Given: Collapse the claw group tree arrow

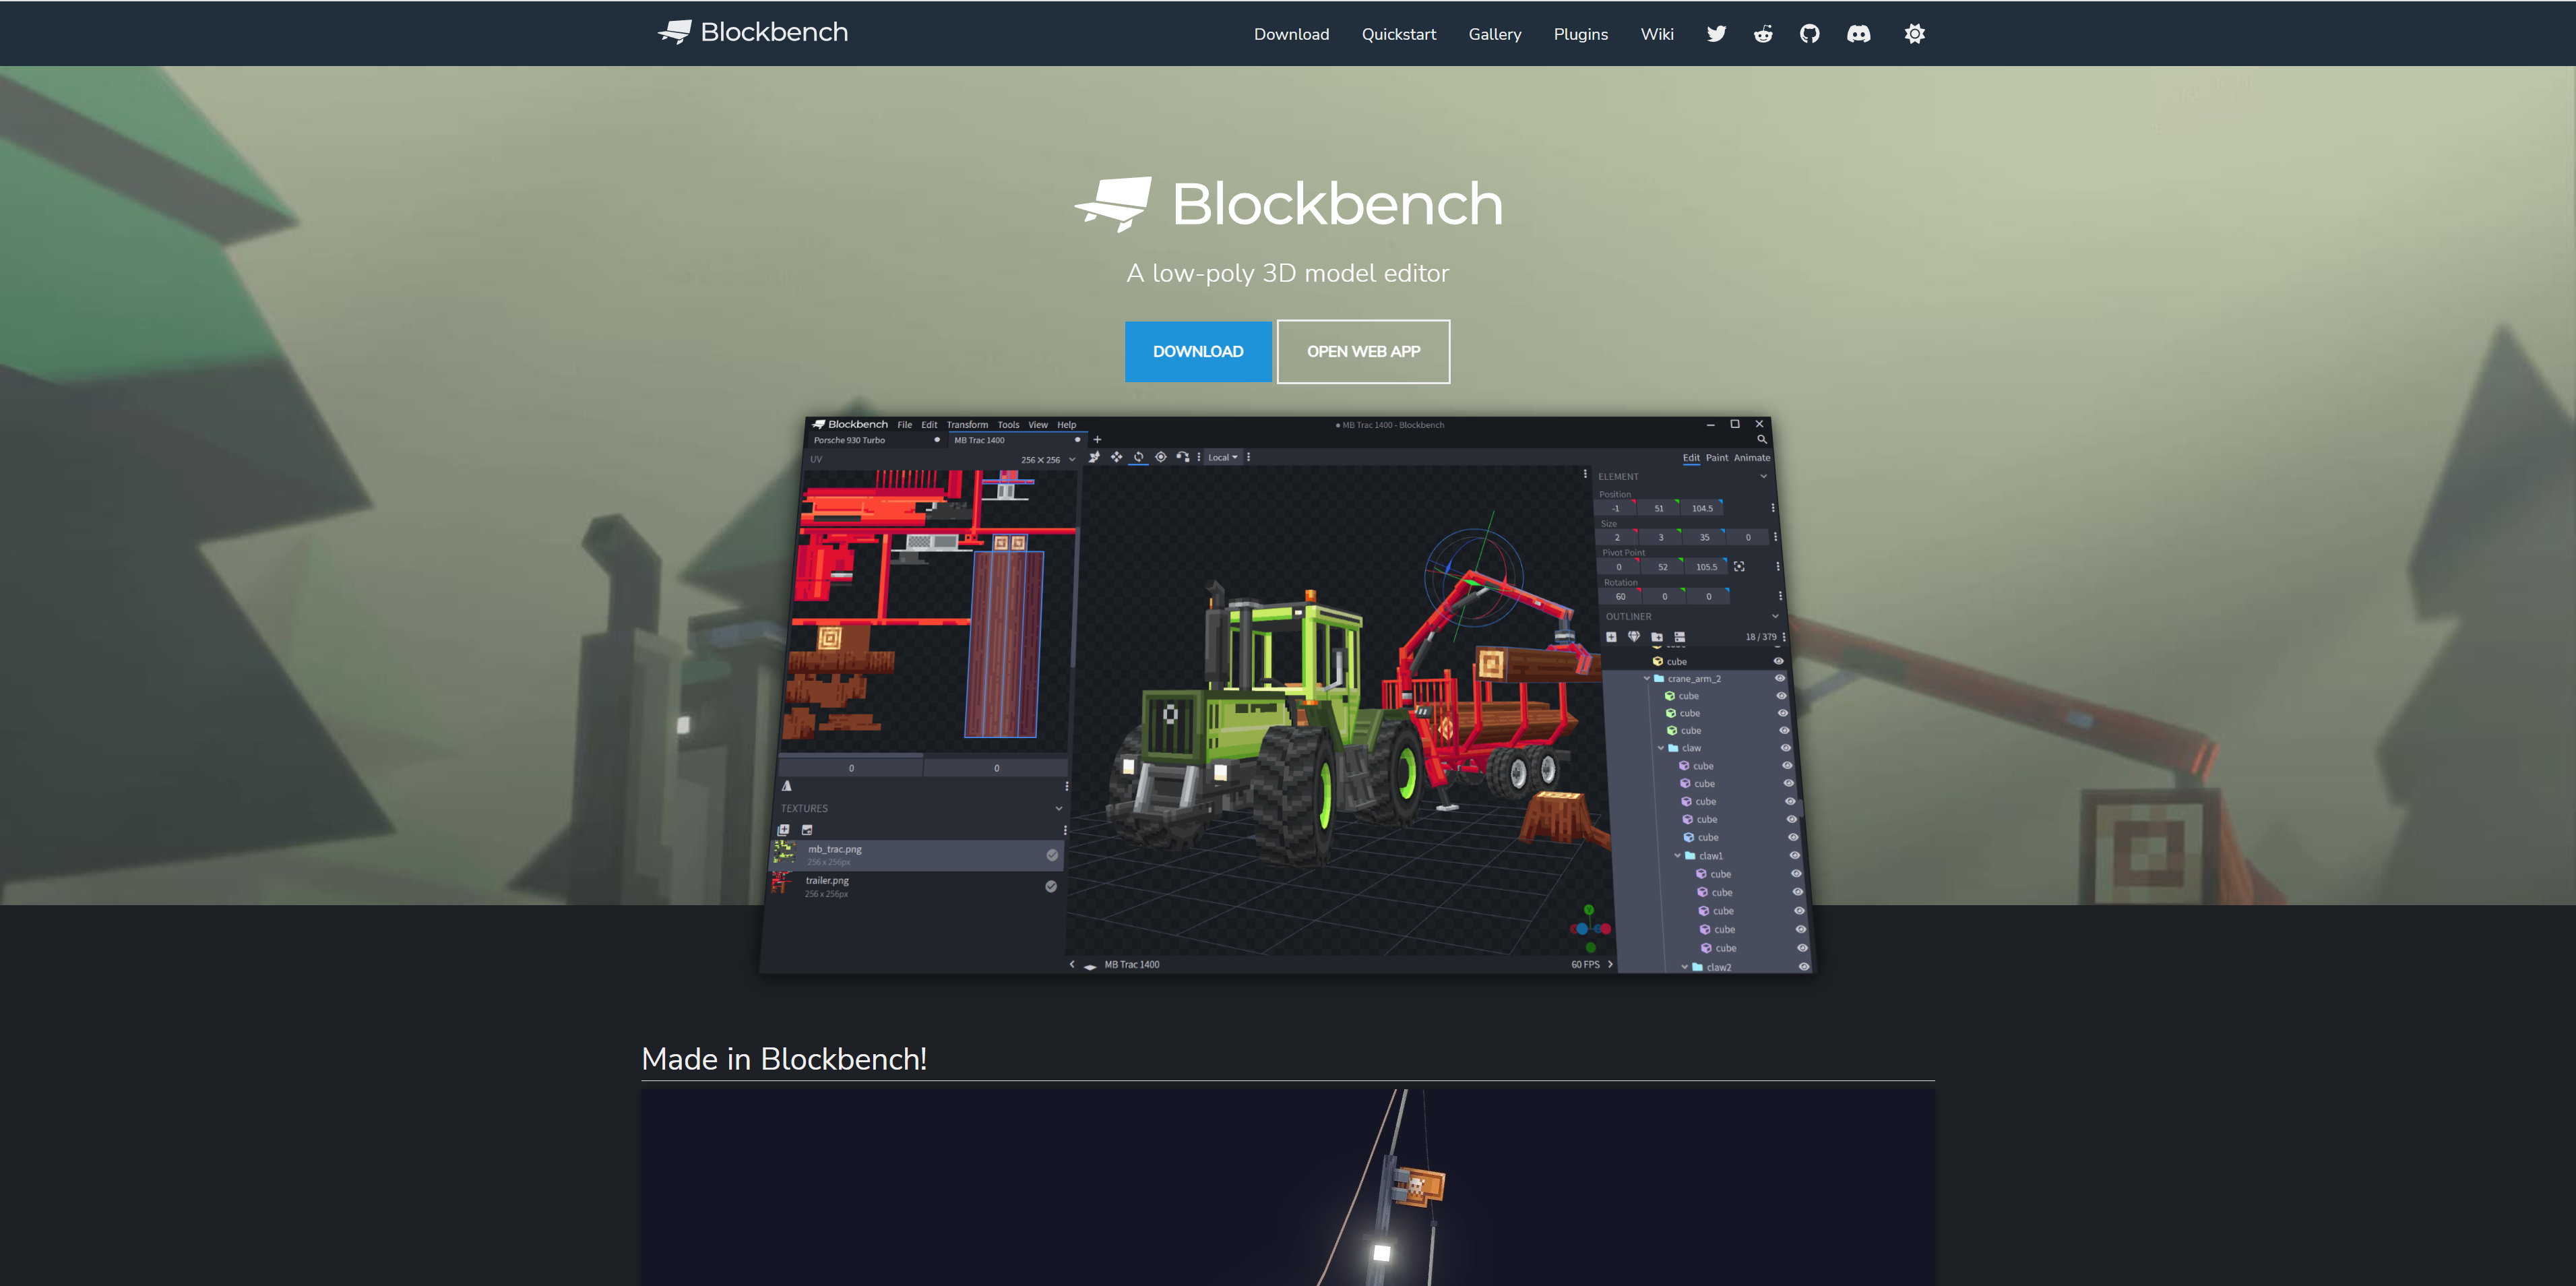Looking at the screenshot, I should [1661, 748].
